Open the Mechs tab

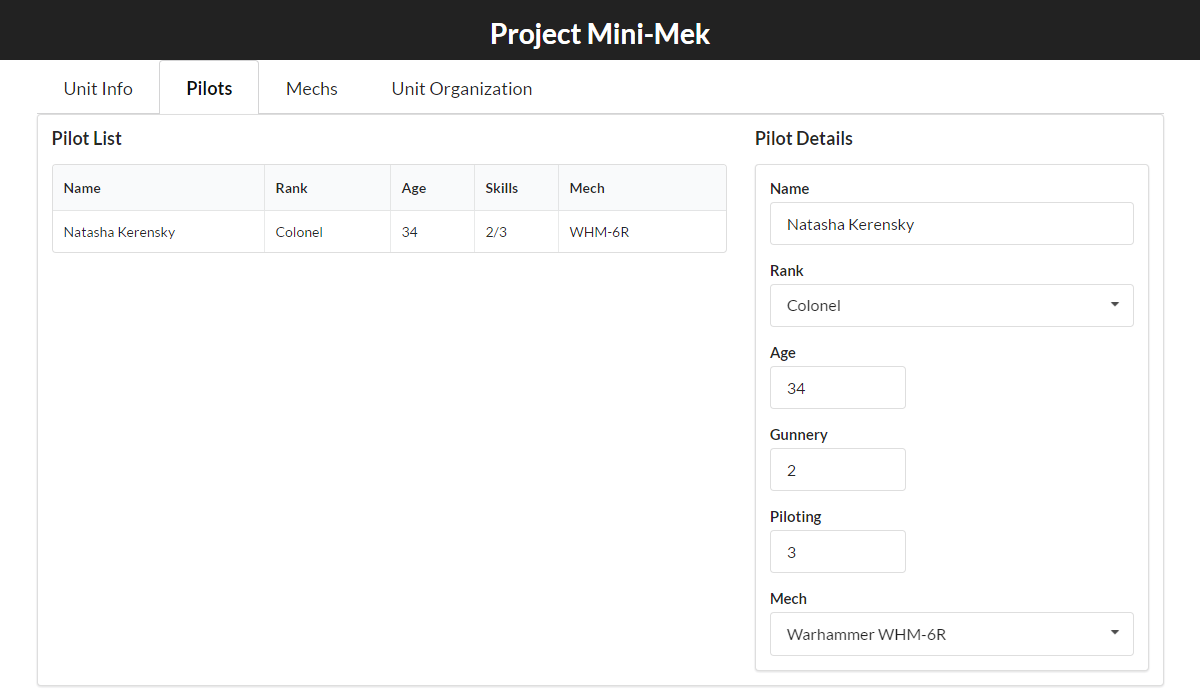[312, 88]
